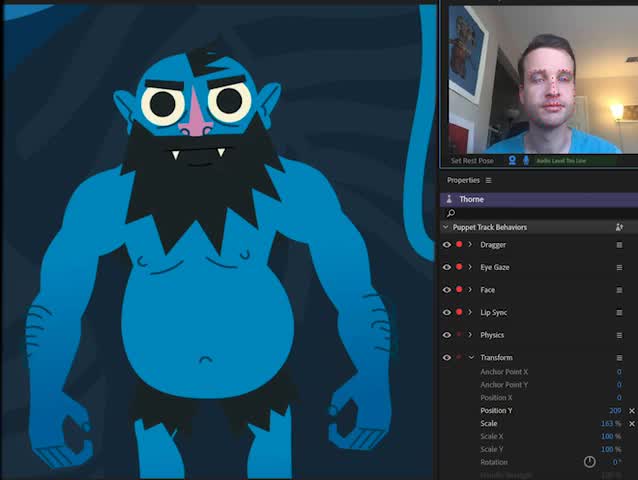Open the Lip Sync behavior options menu
This screenshot has height=480, width=638.
click(619, 313)
